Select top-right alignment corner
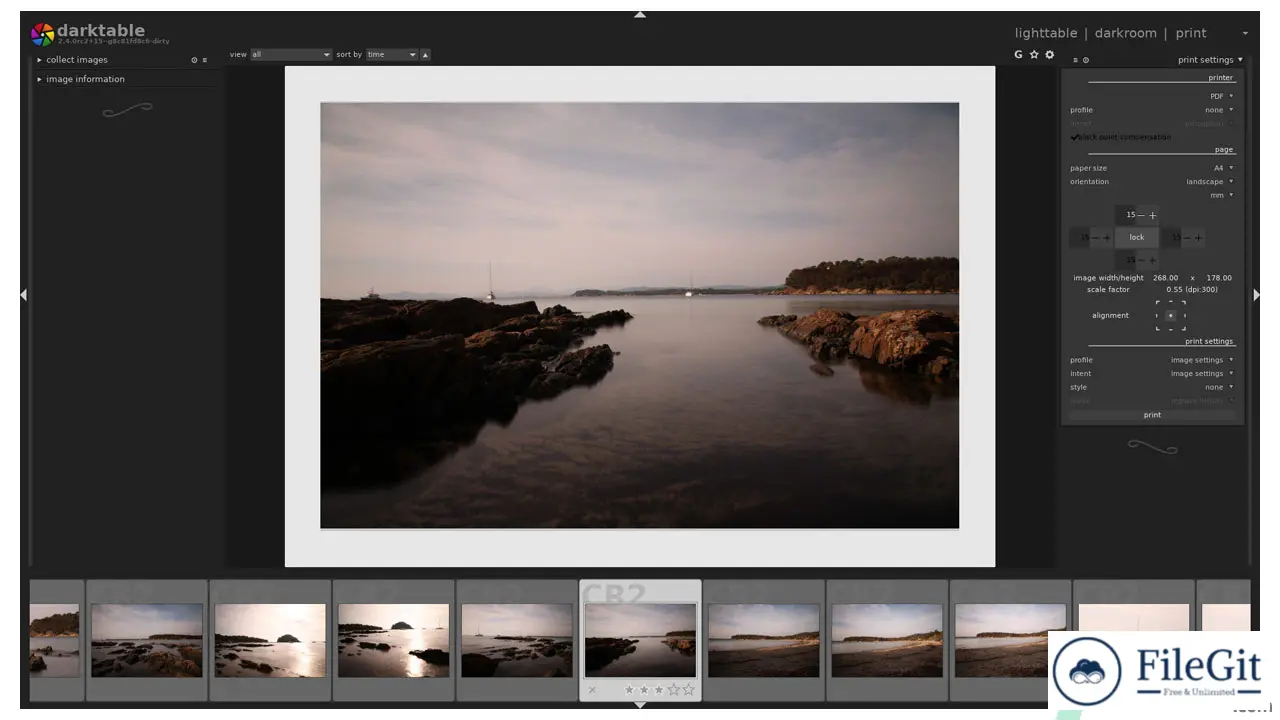 click(1183, 303)
